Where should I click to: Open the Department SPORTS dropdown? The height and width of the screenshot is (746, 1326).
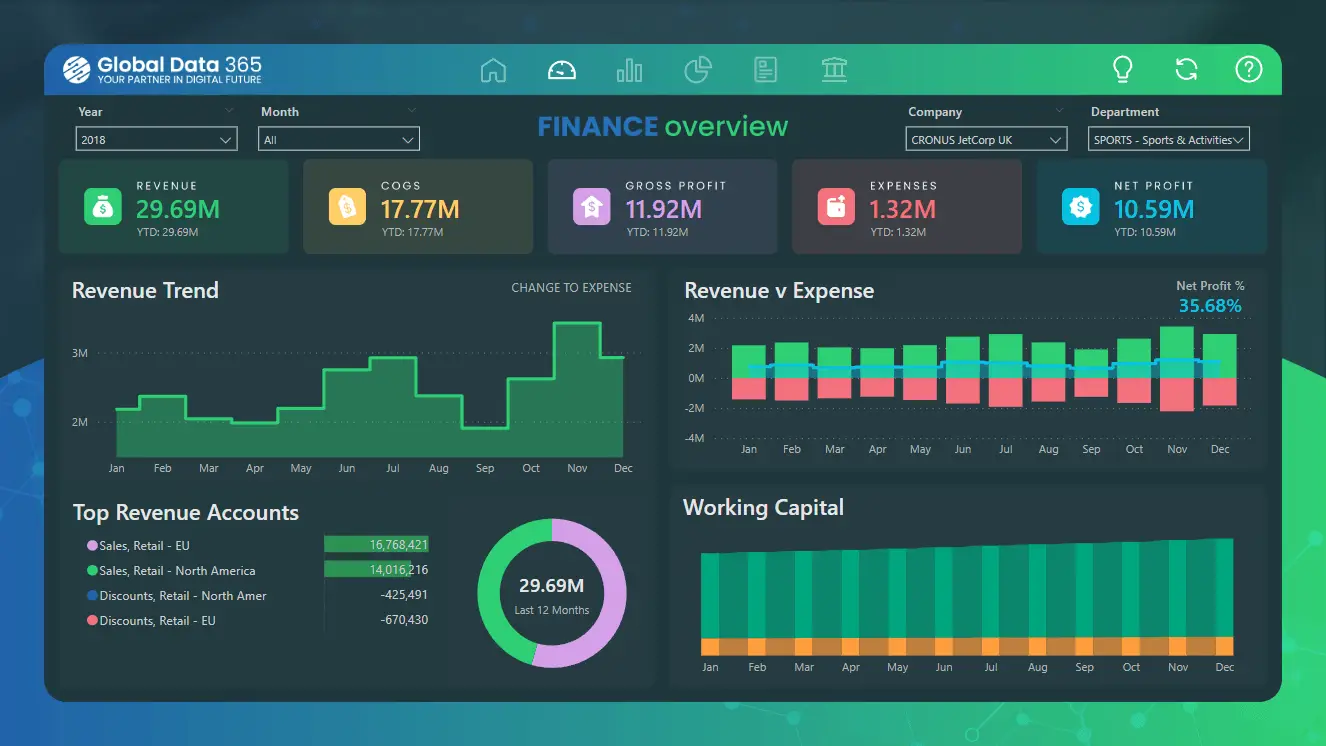[x=1169, y=140]
